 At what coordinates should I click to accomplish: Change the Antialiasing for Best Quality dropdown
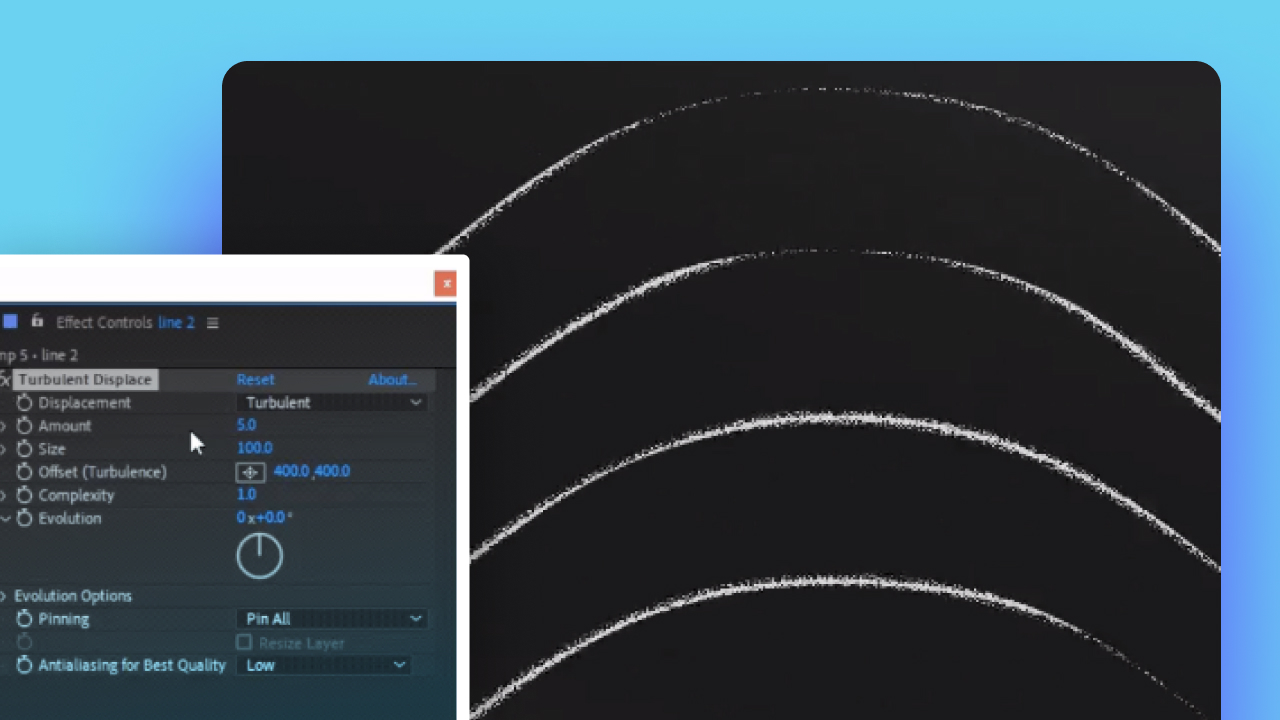point(323,665)
